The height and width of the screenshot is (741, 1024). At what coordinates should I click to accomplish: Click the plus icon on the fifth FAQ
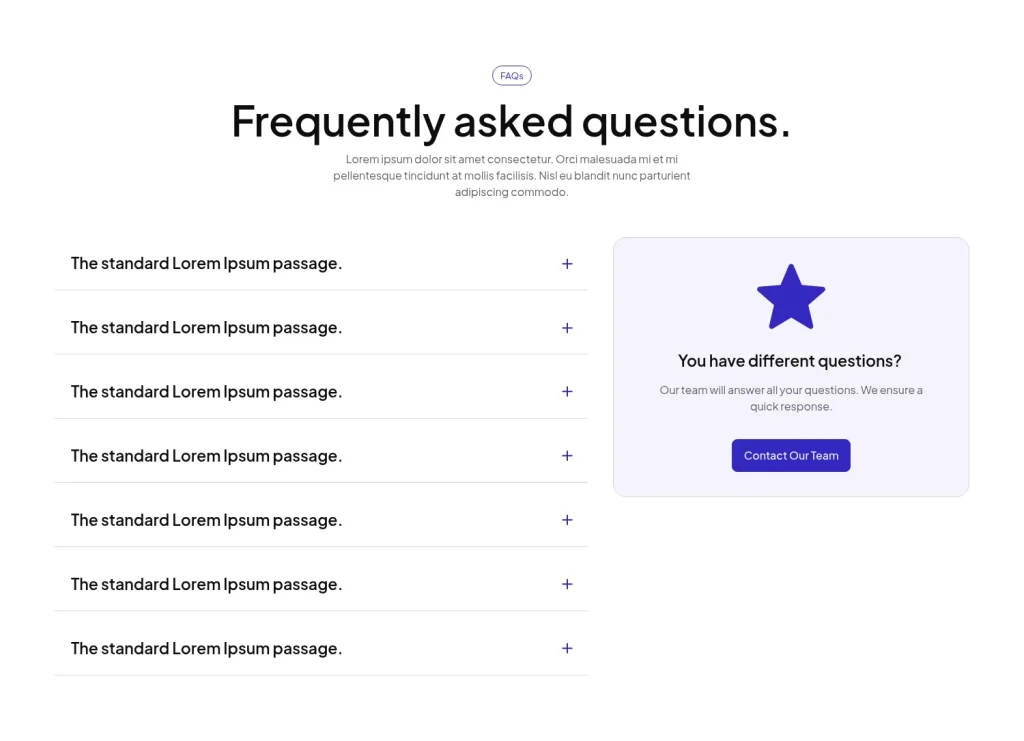coord(567,519)
